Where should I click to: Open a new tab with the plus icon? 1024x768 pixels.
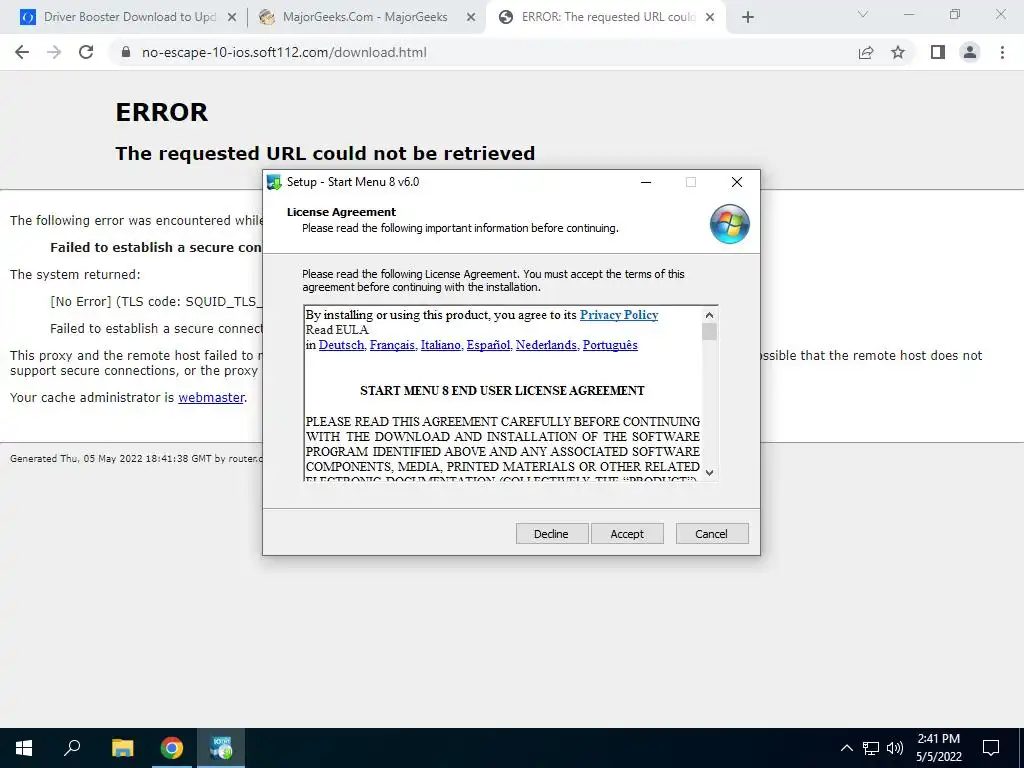(x=748, y=17)
